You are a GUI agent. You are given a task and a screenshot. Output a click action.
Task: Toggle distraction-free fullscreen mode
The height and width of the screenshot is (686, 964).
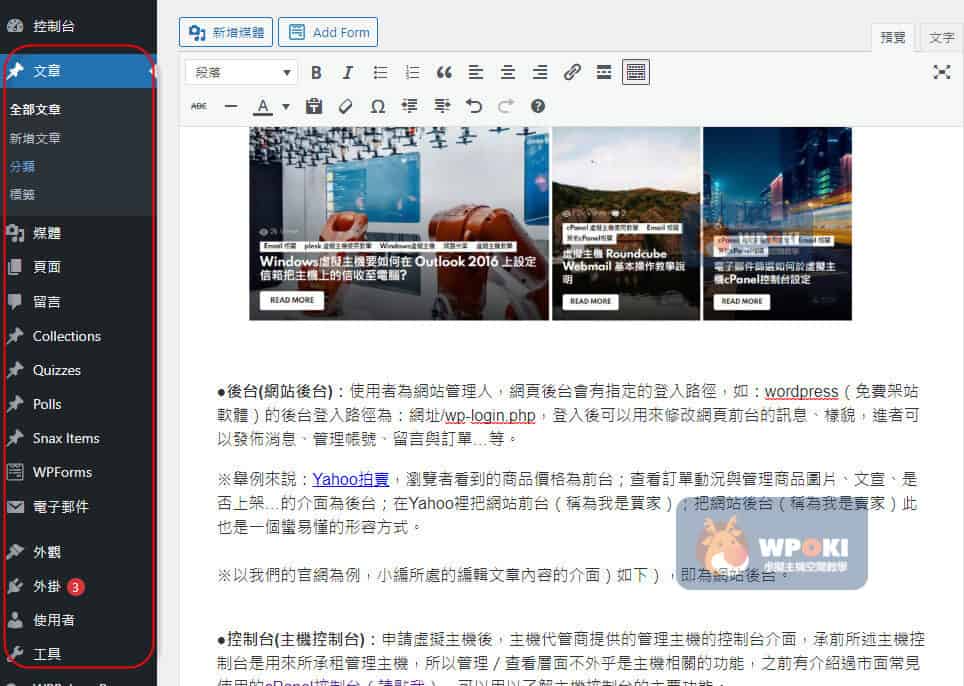[x=941, y=72]
